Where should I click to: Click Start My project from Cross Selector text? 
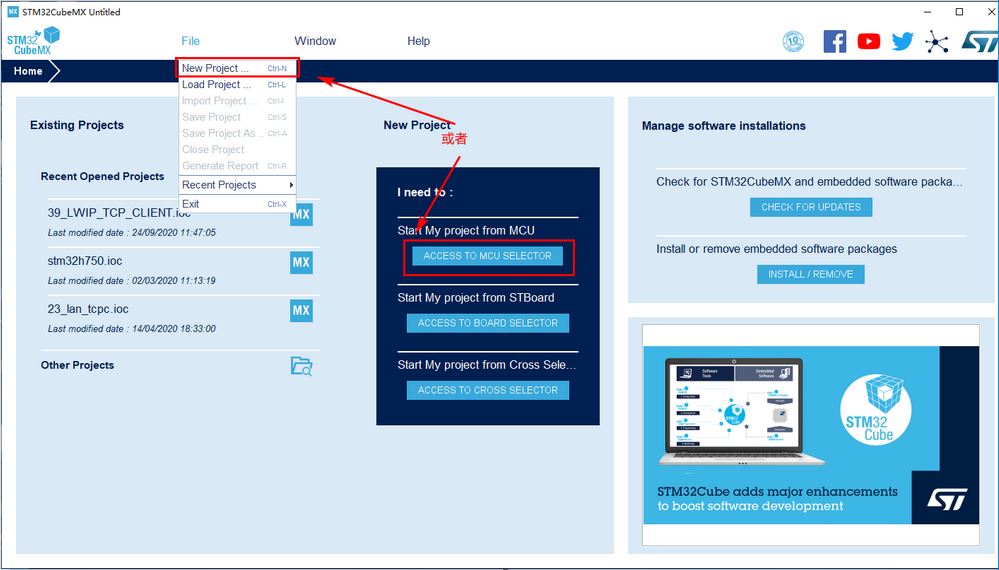pyautogui.click(x=487, y=365)
